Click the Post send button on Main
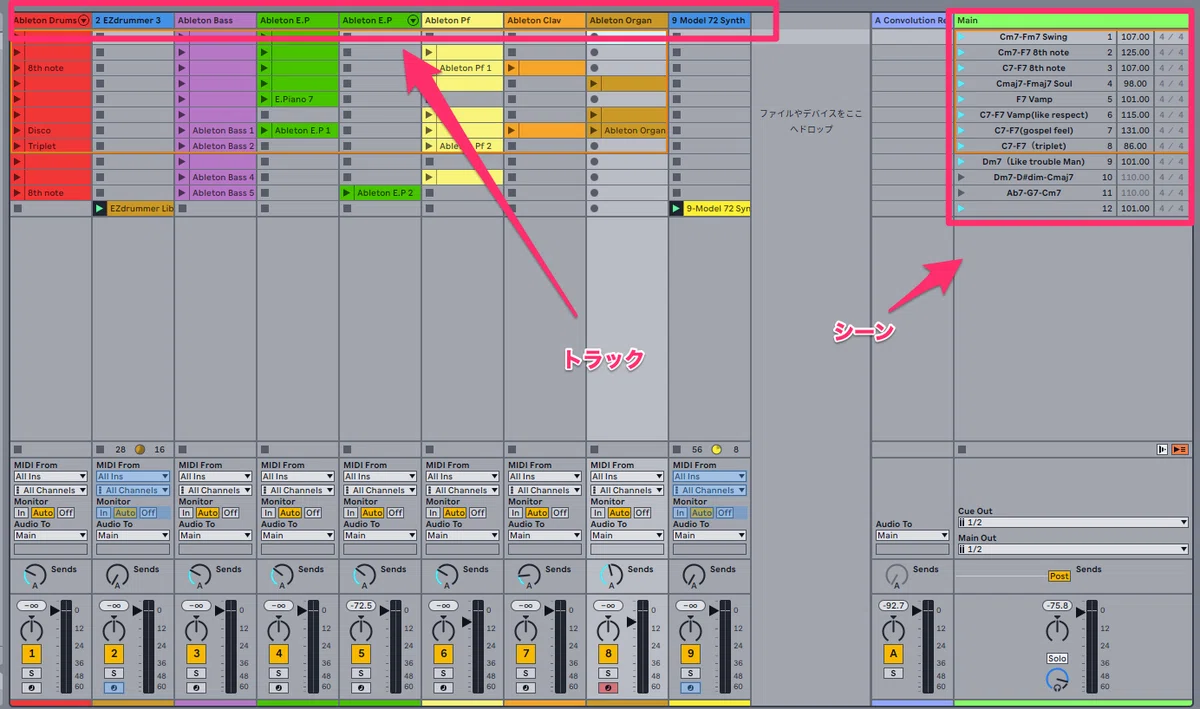The image size is (1200, 709). tap(1059, 576)
